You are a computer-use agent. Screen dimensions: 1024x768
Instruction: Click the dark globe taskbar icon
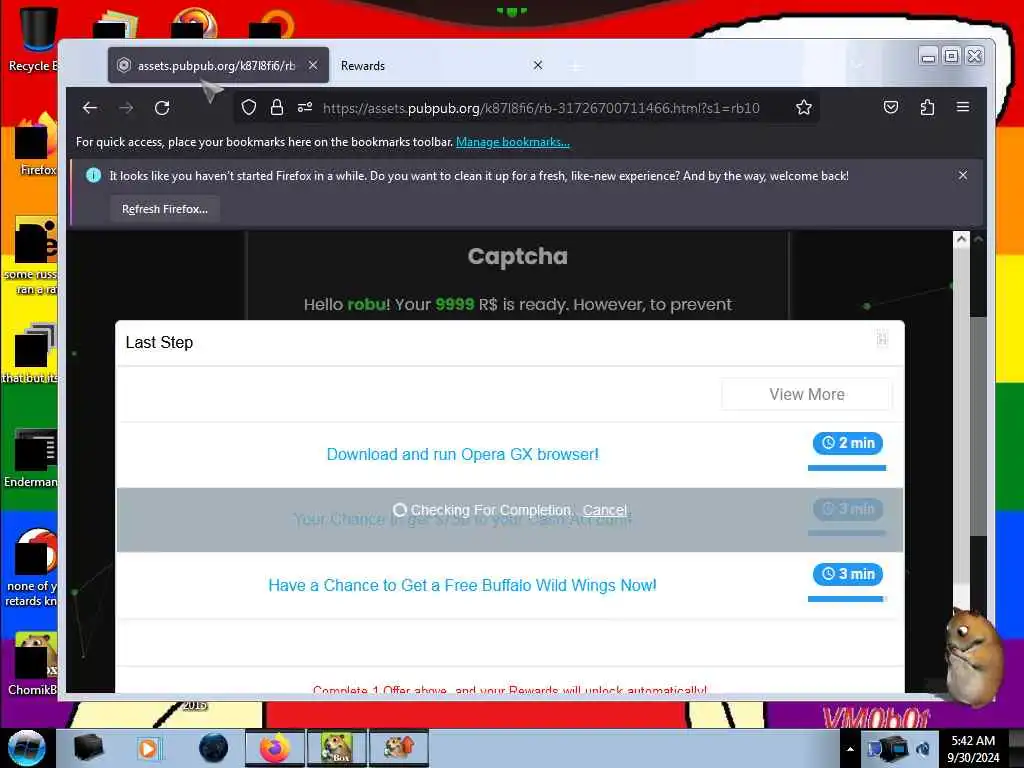click(214, 748)
